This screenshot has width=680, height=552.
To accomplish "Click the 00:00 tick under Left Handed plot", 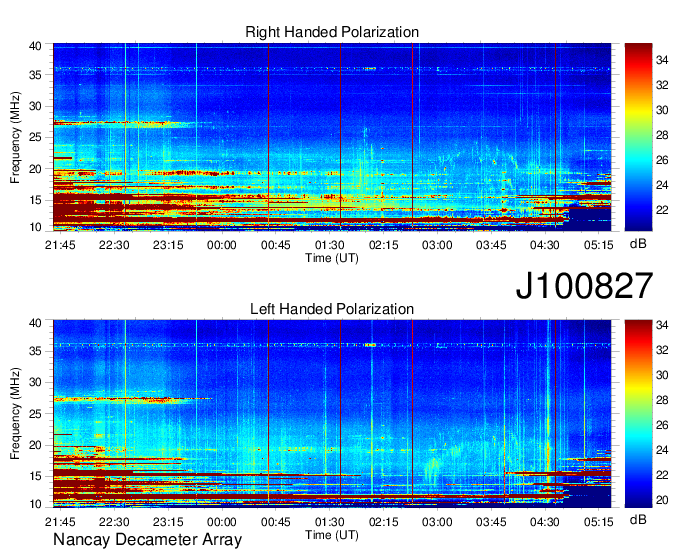I will (x=222, y=522).
